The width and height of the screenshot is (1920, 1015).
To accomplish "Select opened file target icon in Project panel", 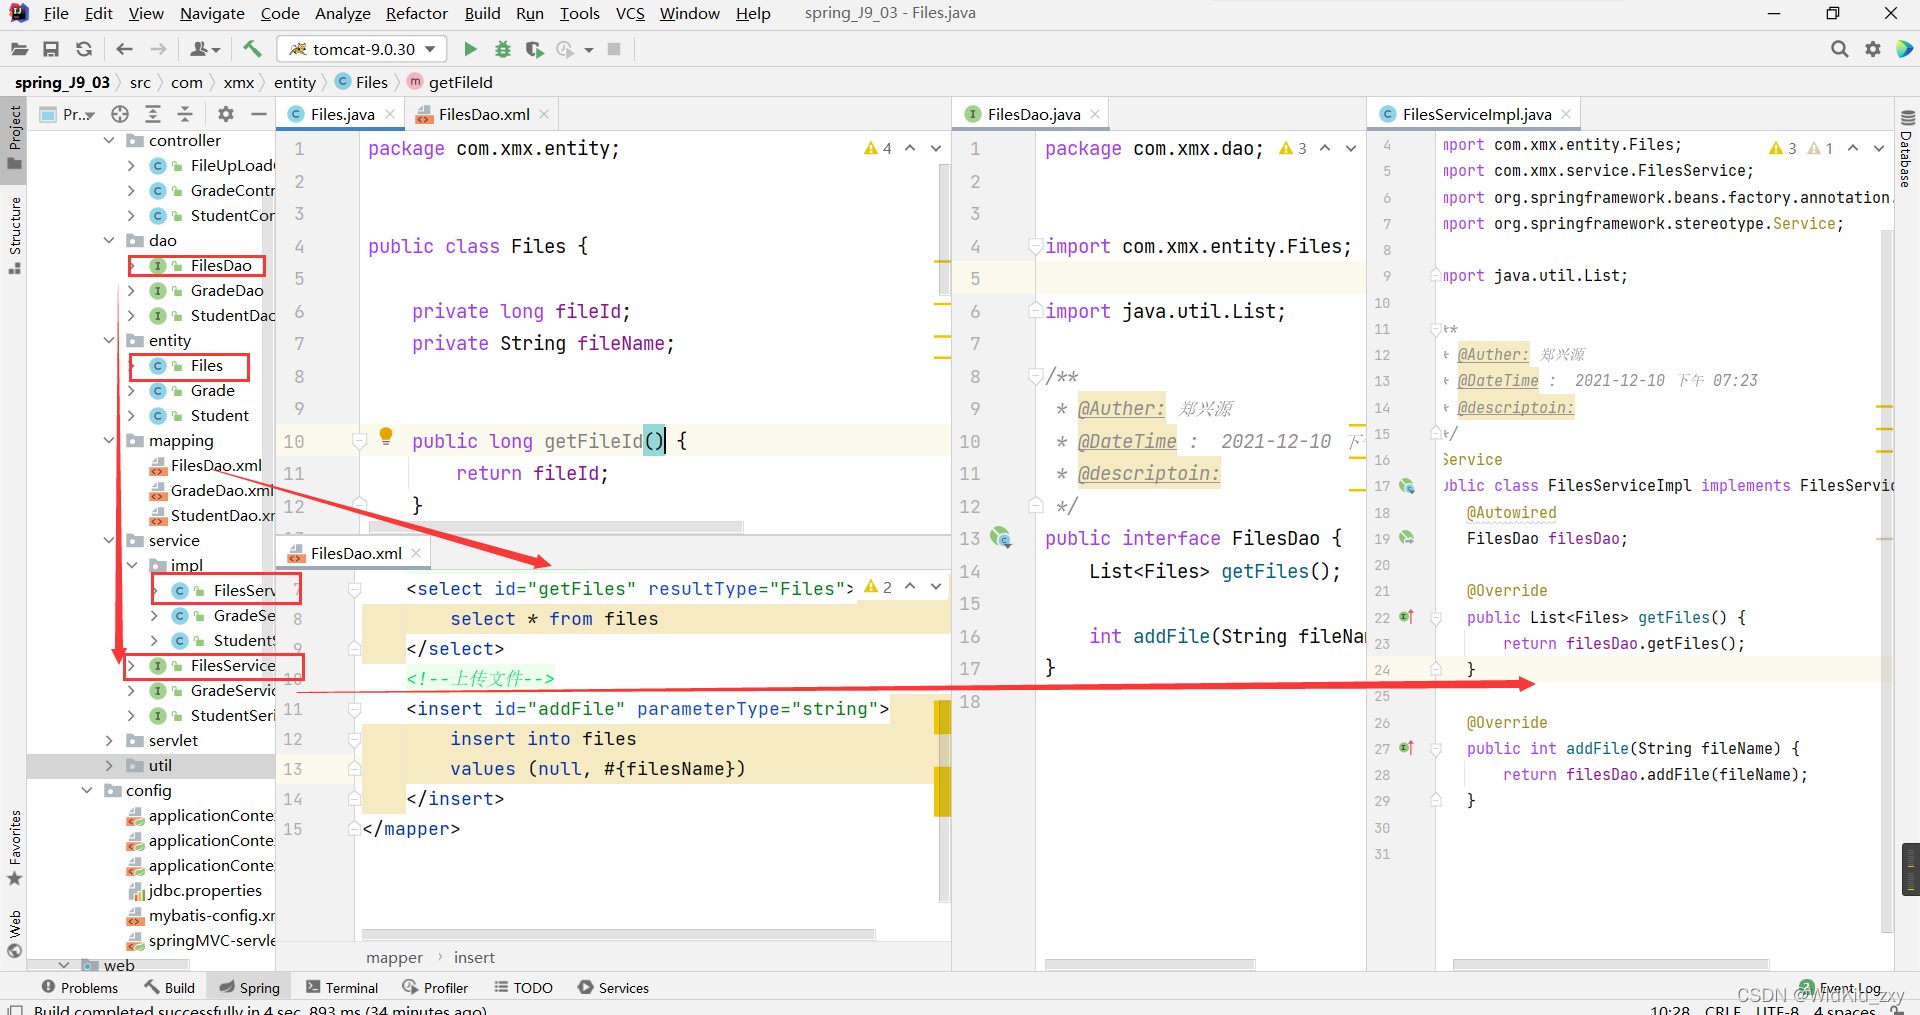I will [120, 114].
